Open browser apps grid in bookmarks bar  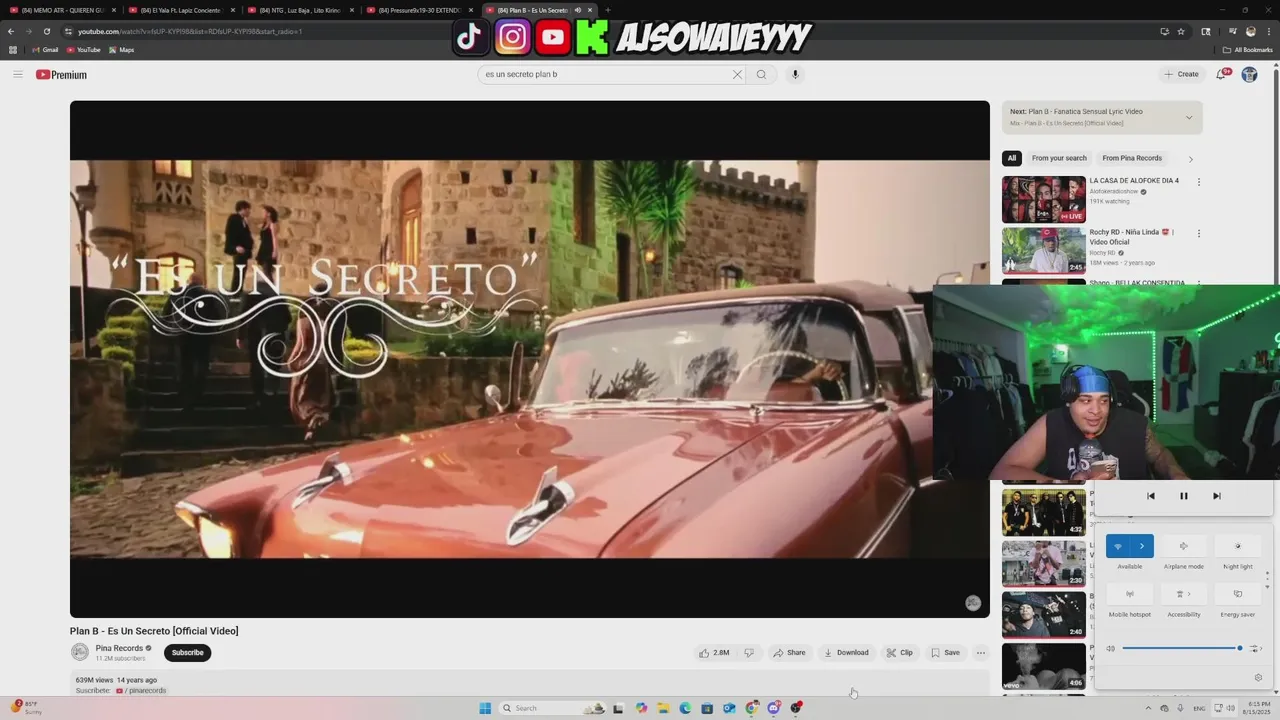tap(13, 49)
